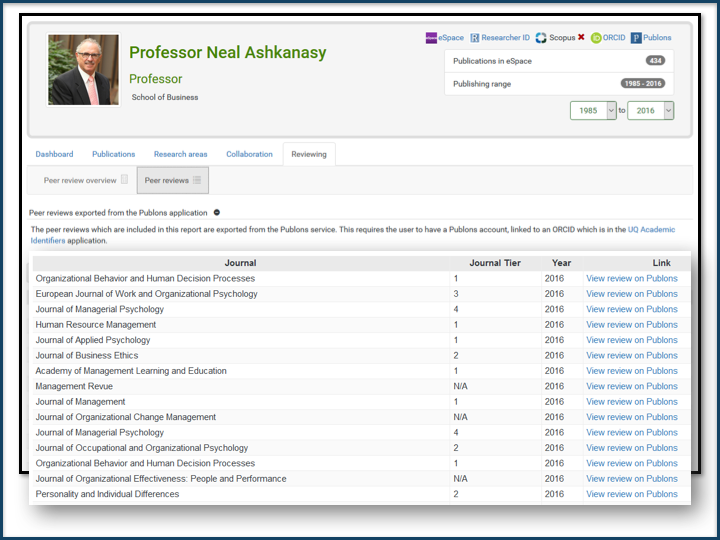View review for Management Revue

click(x=632, y=386)
